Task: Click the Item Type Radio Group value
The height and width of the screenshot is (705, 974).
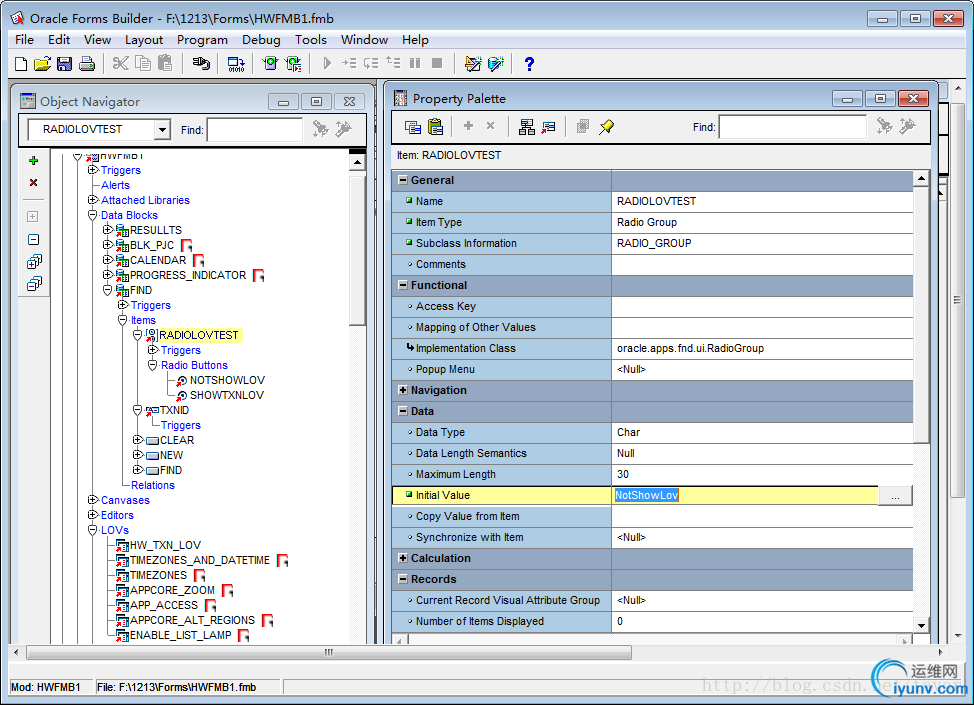Action: [762, 222]
